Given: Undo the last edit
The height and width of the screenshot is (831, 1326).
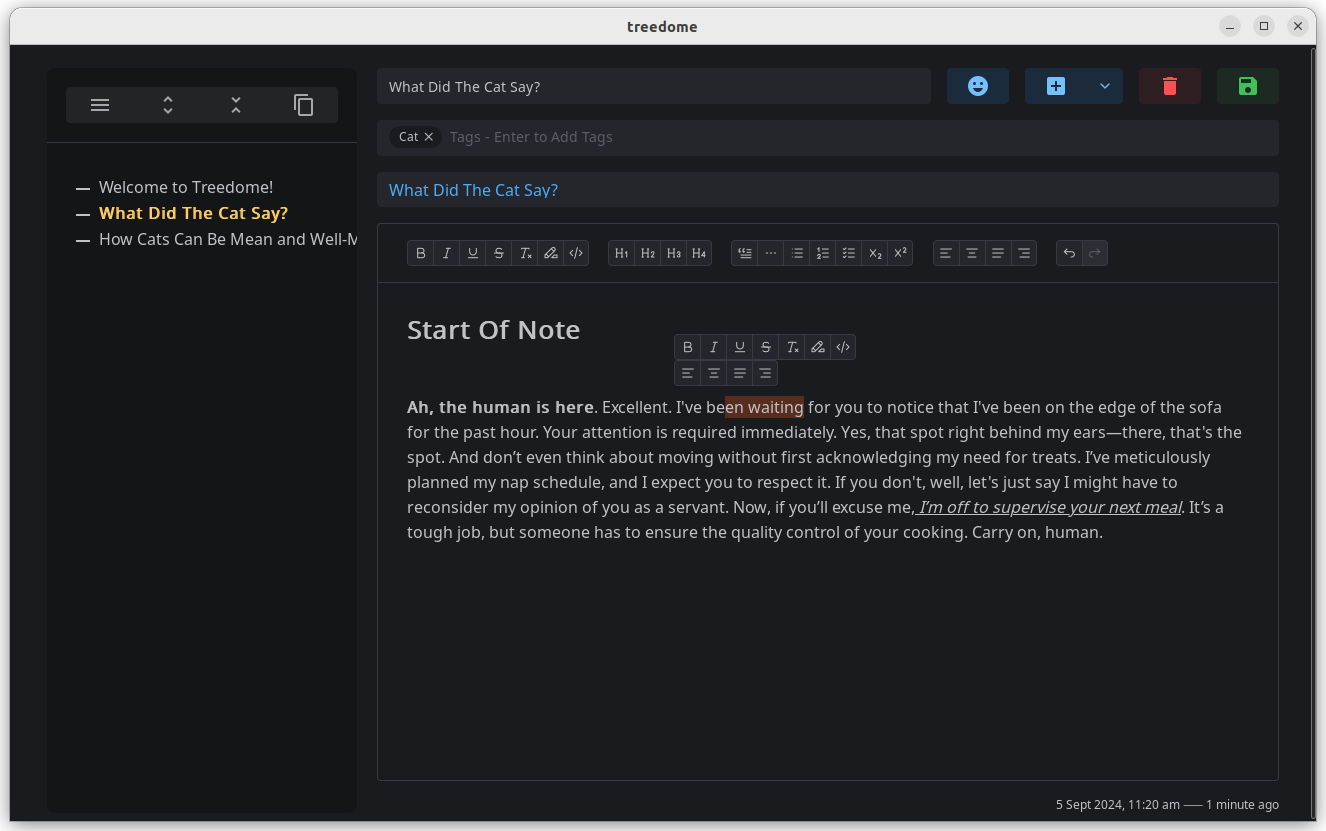Looking at the screenshot, I should click(1068, 252).
